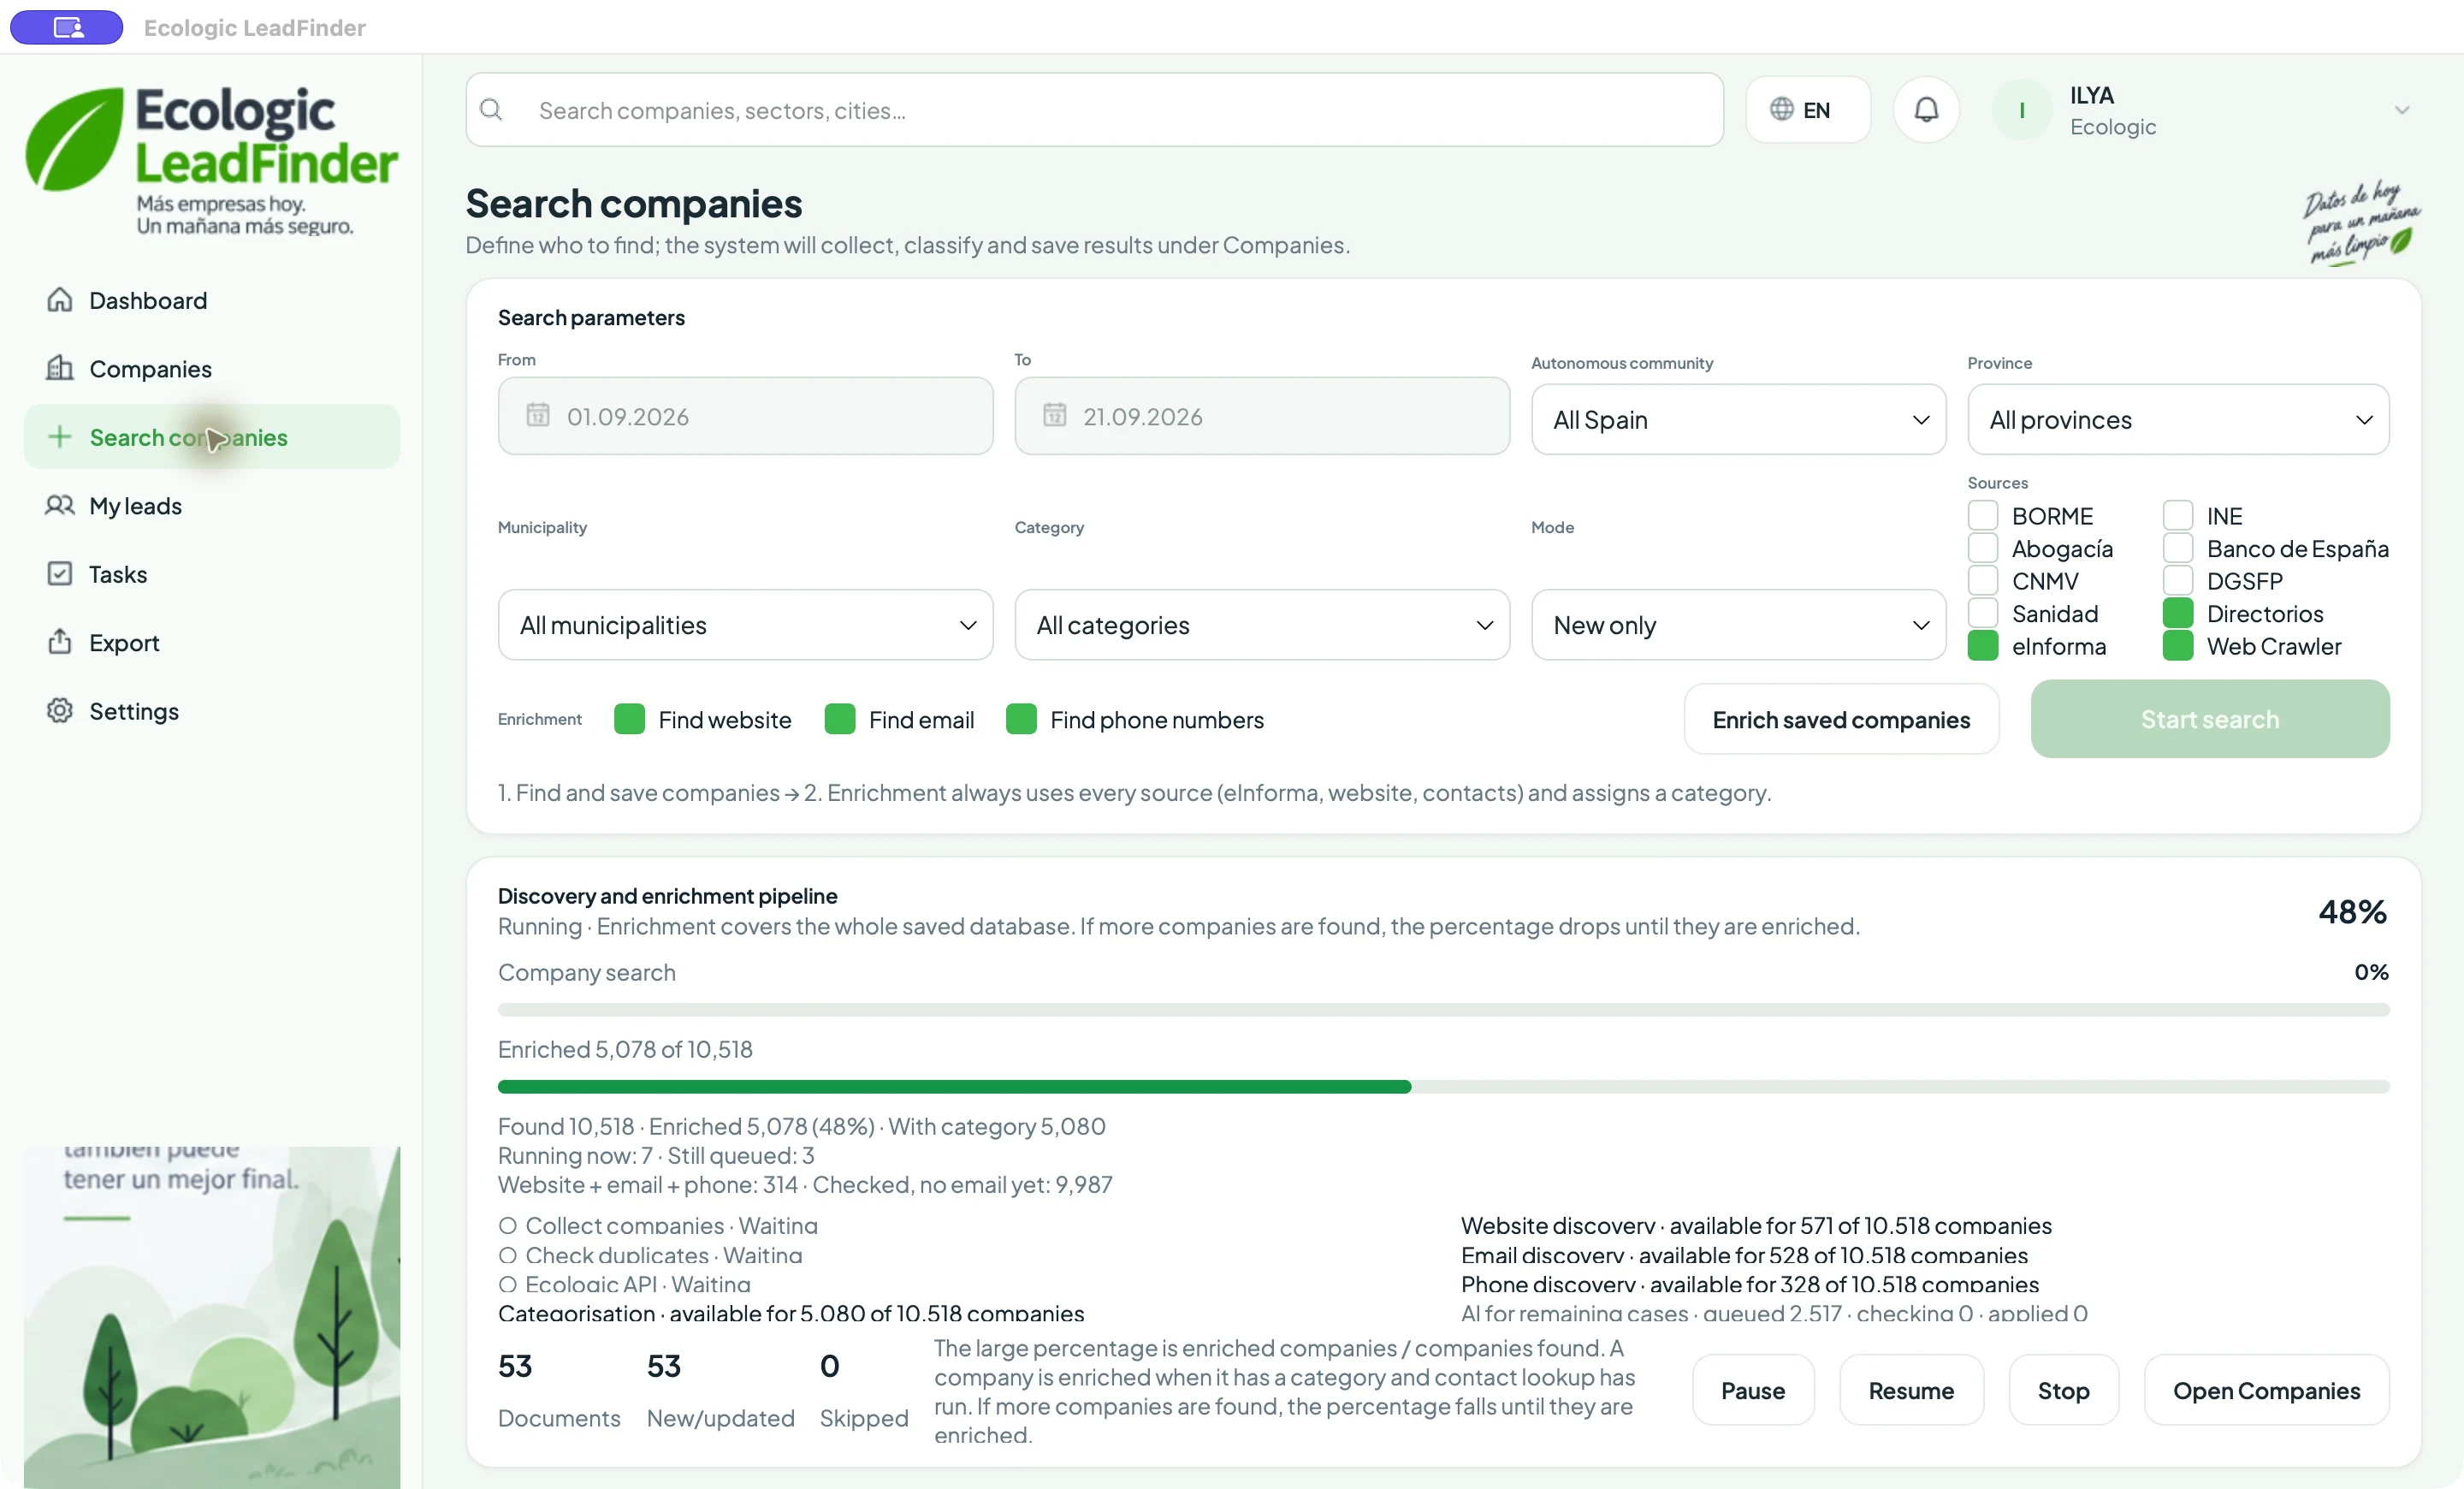Image resolution: width=2464 pixels, height=1489 pixels.
Task: Click the Companies building icon
Action: pyautogui.click(x=59, y=368)
